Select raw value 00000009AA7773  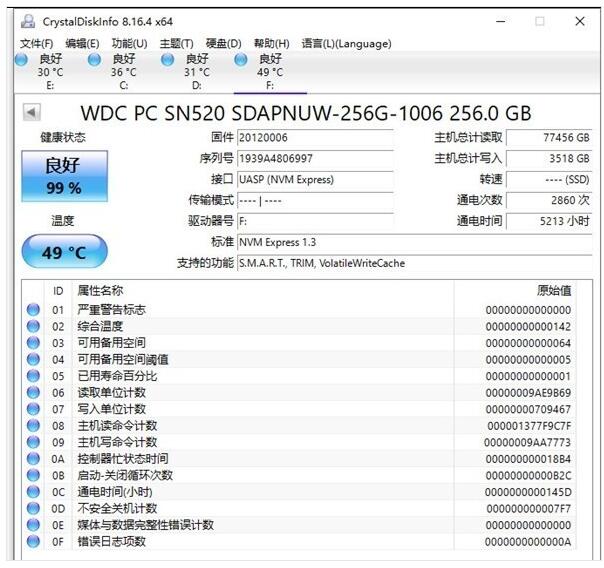coord(527,442)
